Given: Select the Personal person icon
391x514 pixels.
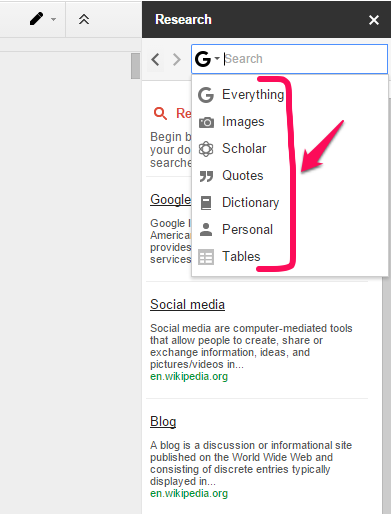Looking at the screenshot, I should (x=206, y=230).
